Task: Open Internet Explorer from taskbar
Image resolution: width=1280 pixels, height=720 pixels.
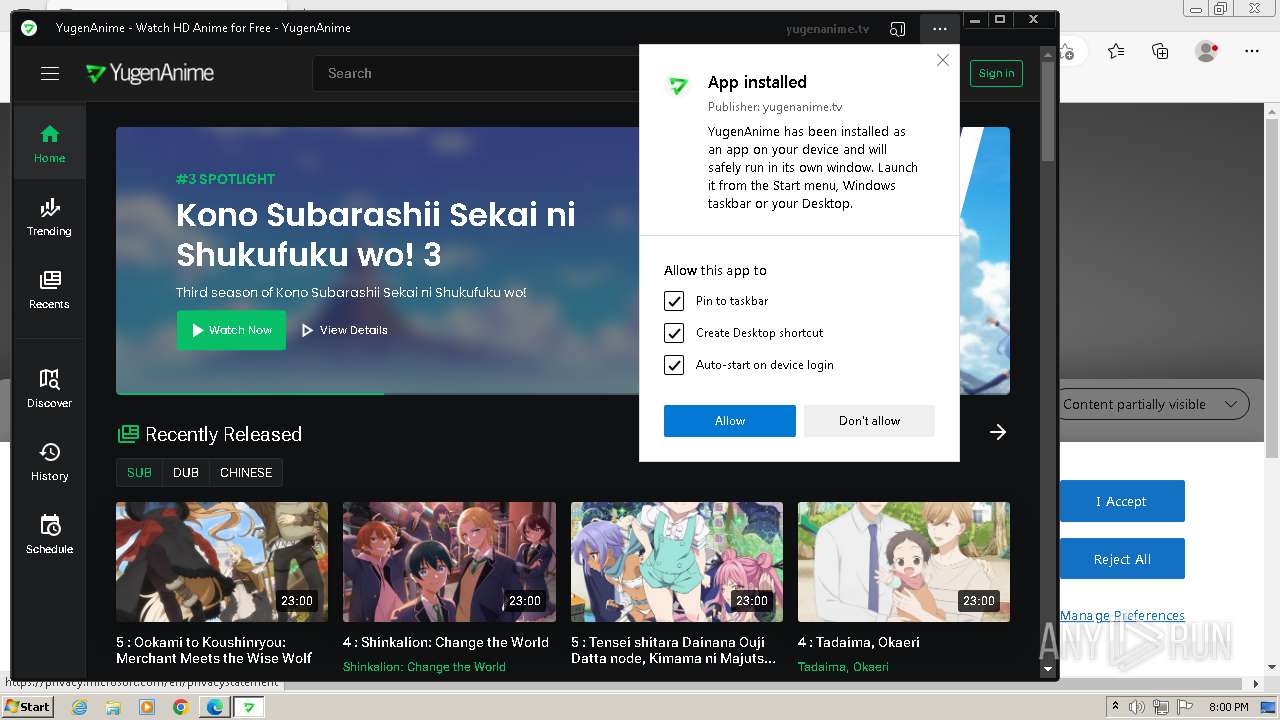Action: pyautogui.click(x=79, y=707)
